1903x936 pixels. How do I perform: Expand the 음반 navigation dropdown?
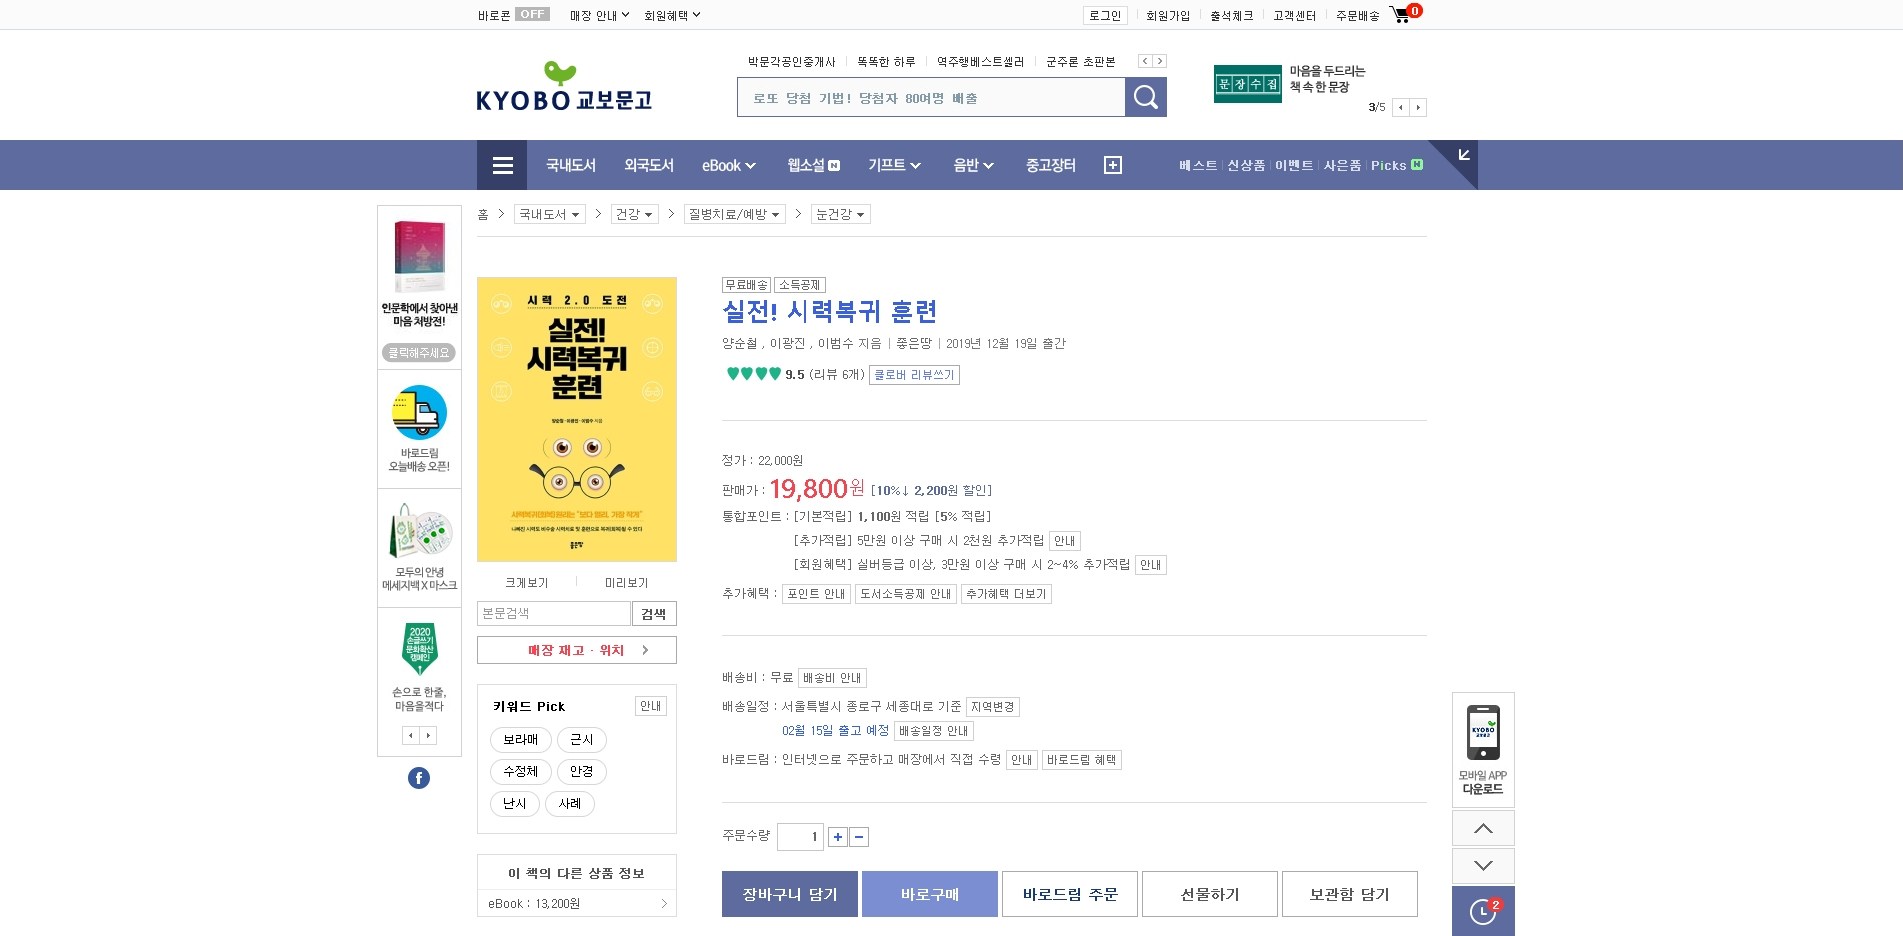pyautogui.click(x=973, y=165)
